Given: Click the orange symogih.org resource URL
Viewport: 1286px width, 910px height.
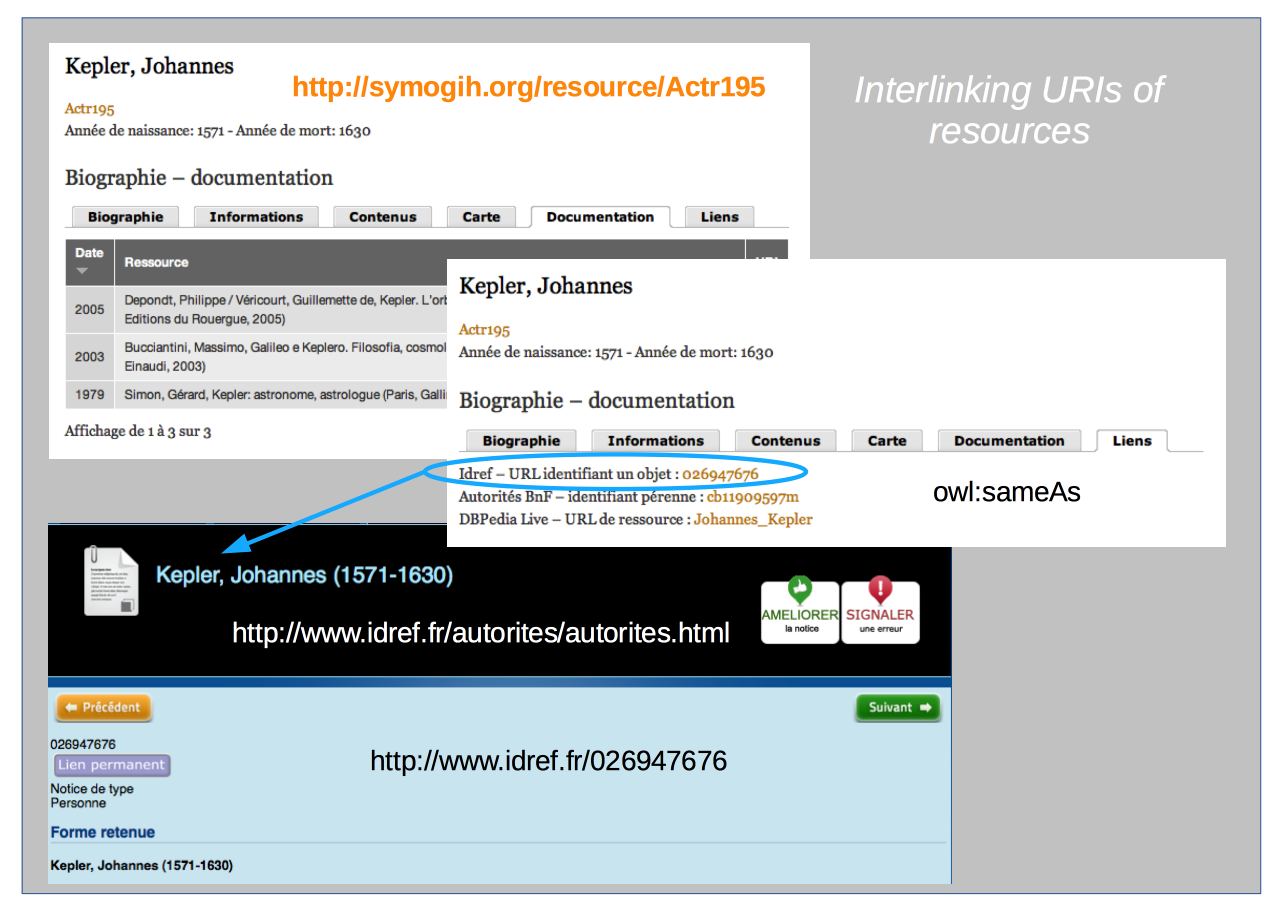Looking at the screenshot, I should (528, 87).
